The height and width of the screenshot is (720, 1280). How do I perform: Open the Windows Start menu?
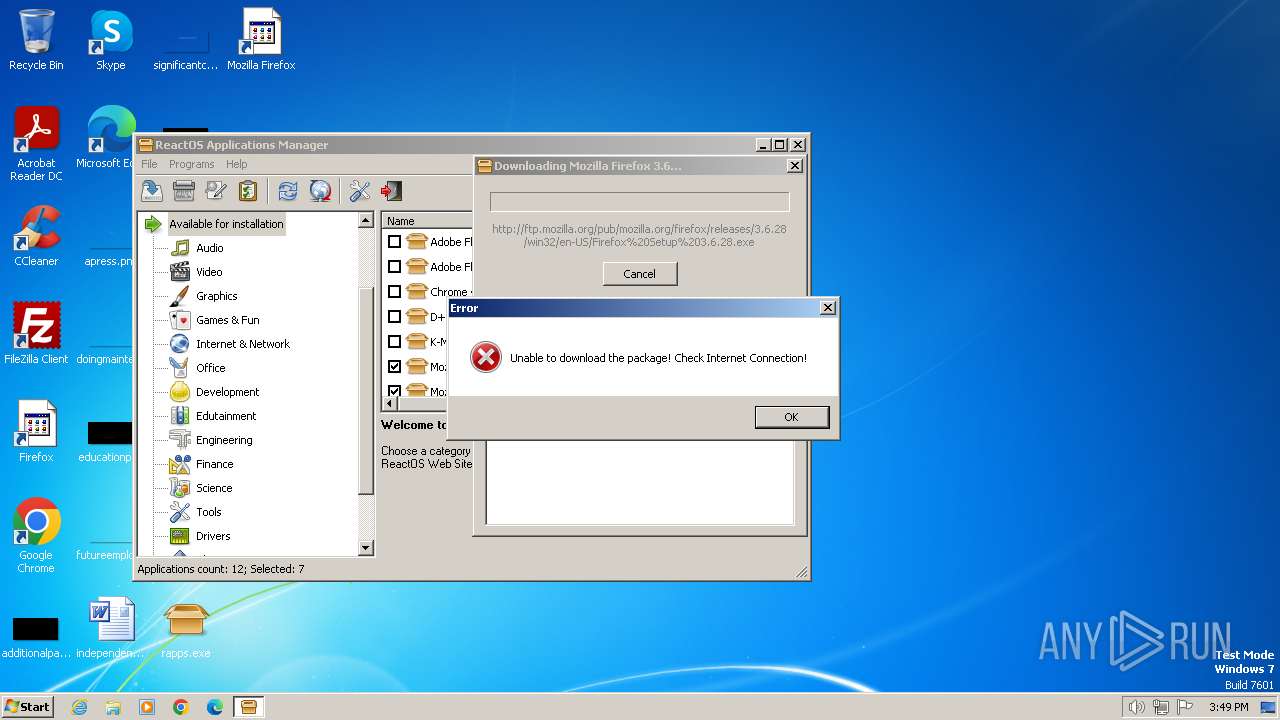(27, 706)
